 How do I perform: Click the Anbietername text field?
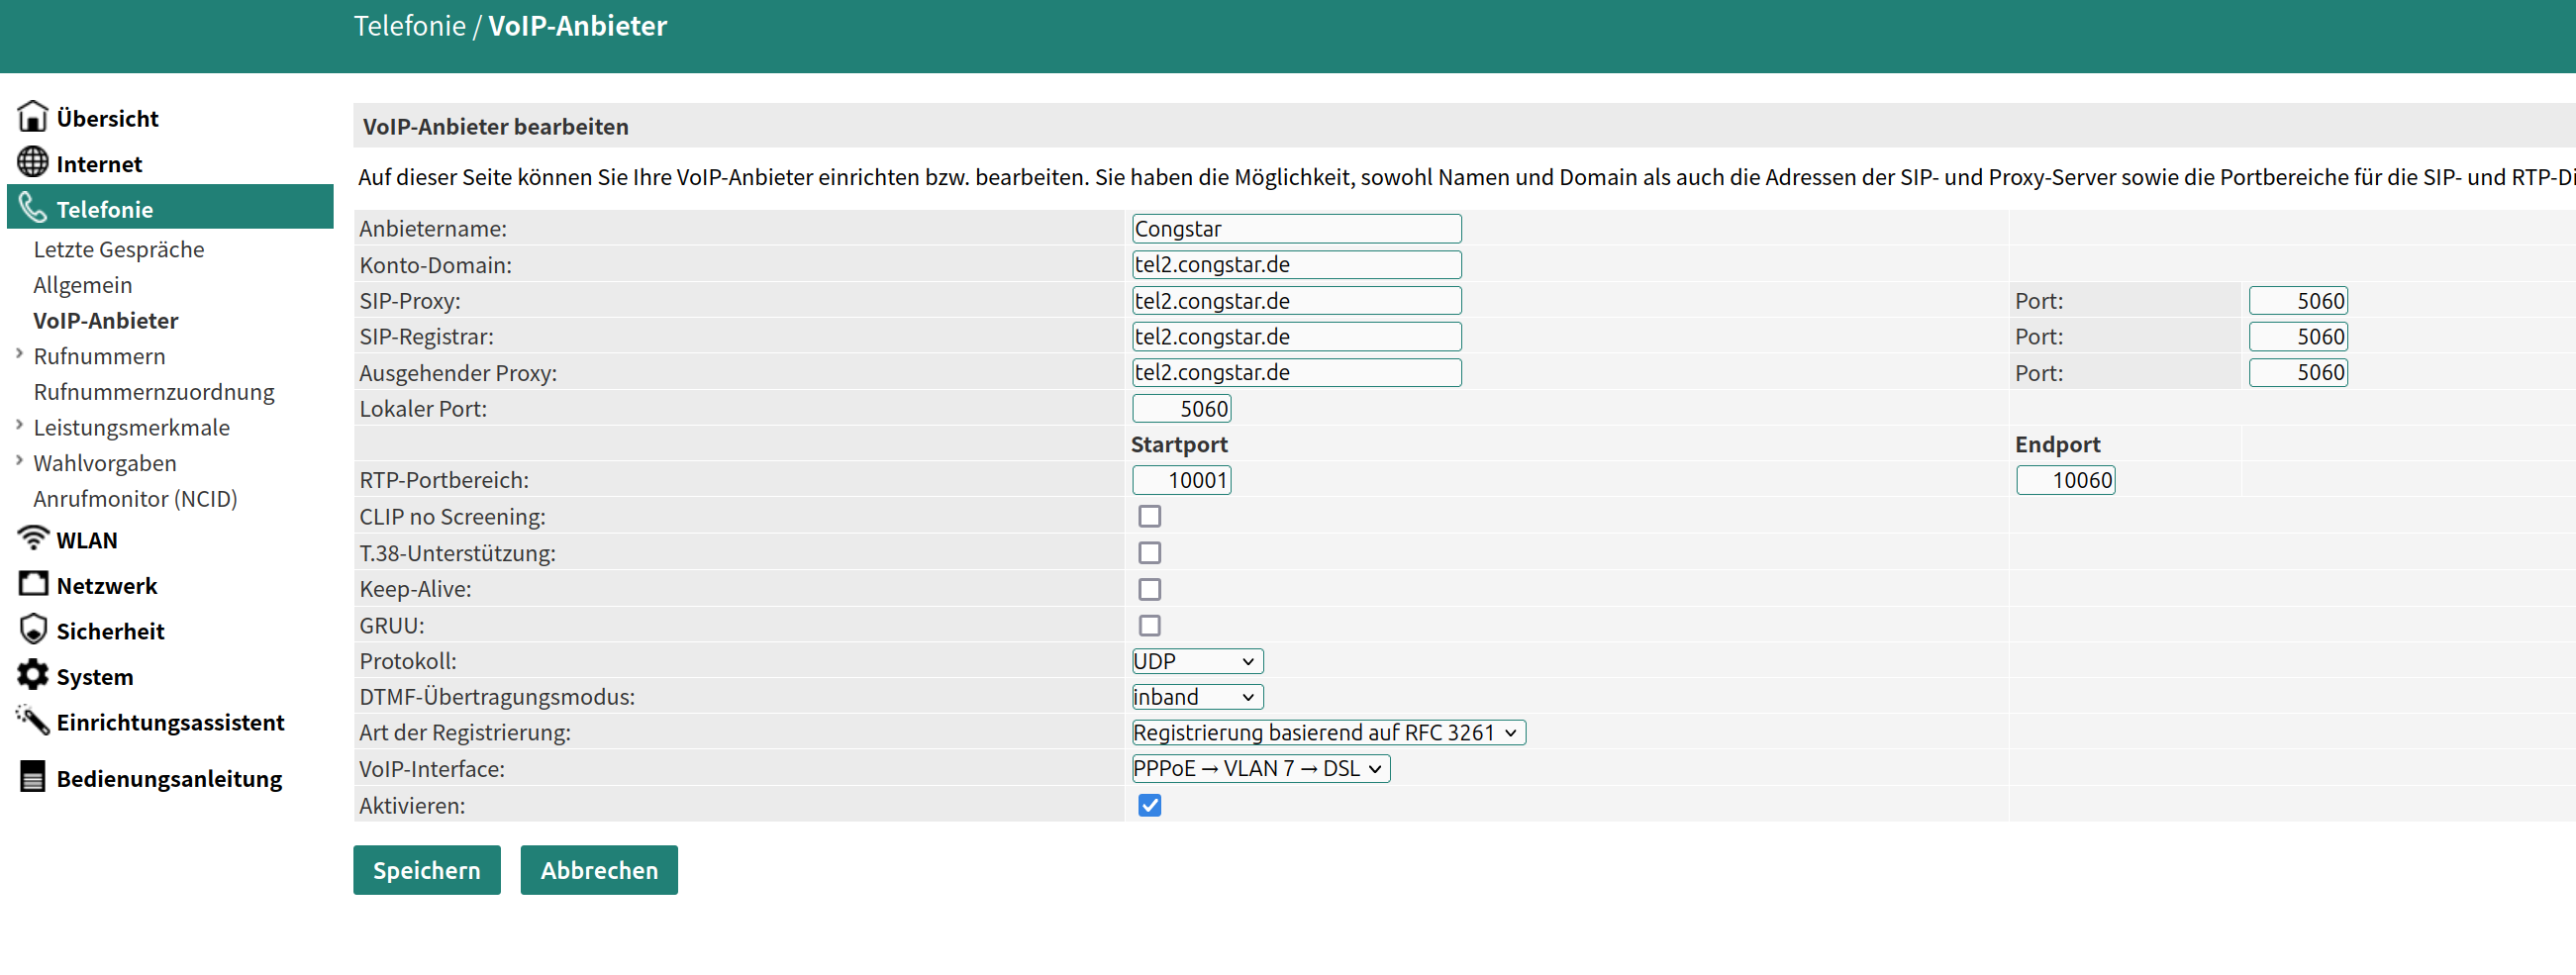[x=1295, y=229]
